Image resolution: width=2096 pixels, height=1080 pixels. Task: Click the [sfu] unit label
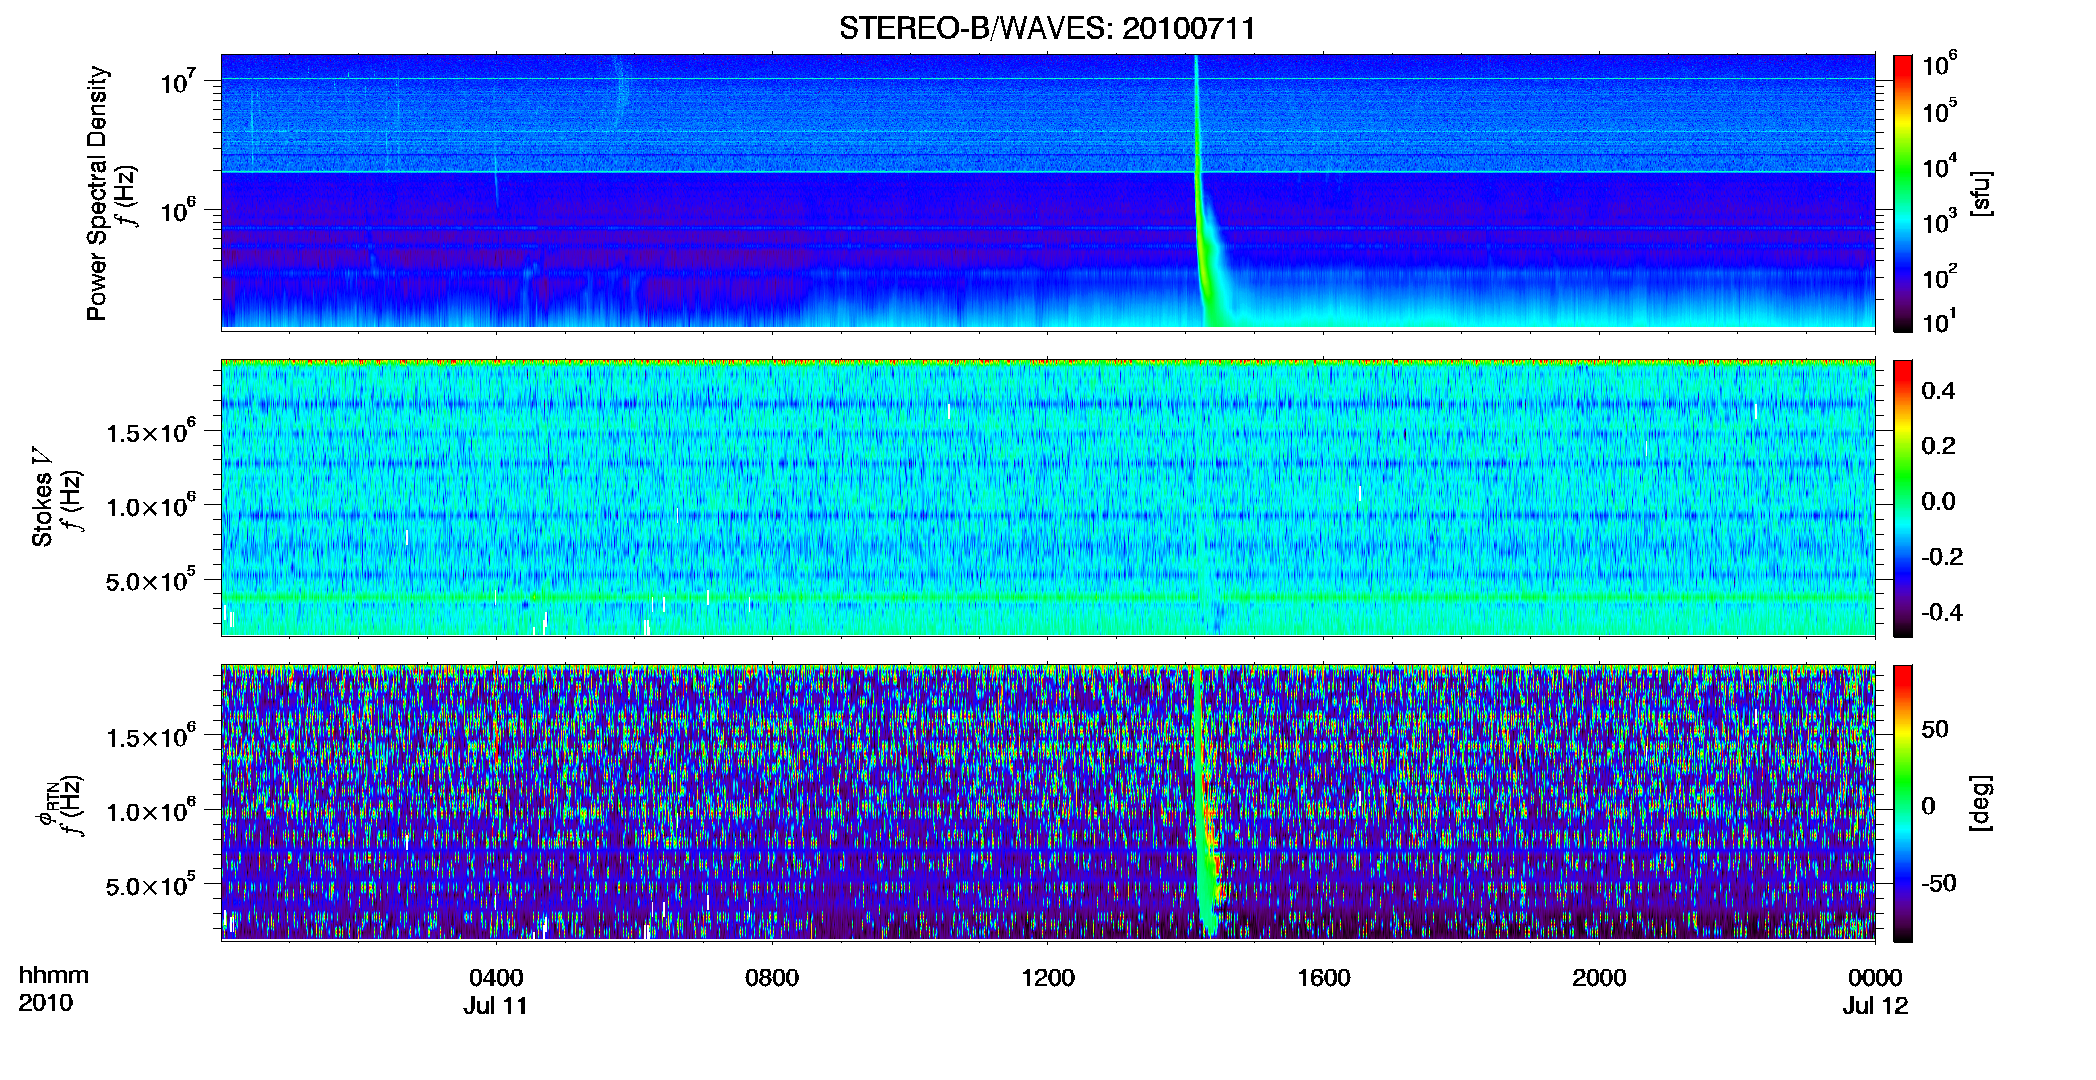[x=1981, y=193]
